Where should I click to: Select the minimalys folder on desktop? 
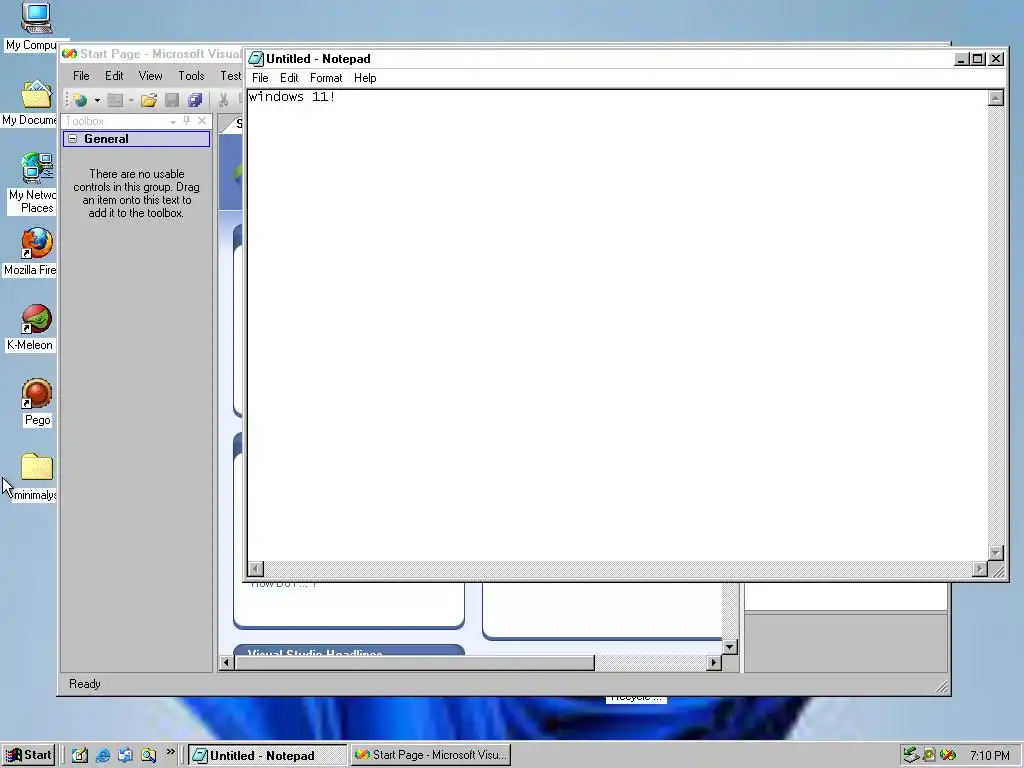point(36,477)
